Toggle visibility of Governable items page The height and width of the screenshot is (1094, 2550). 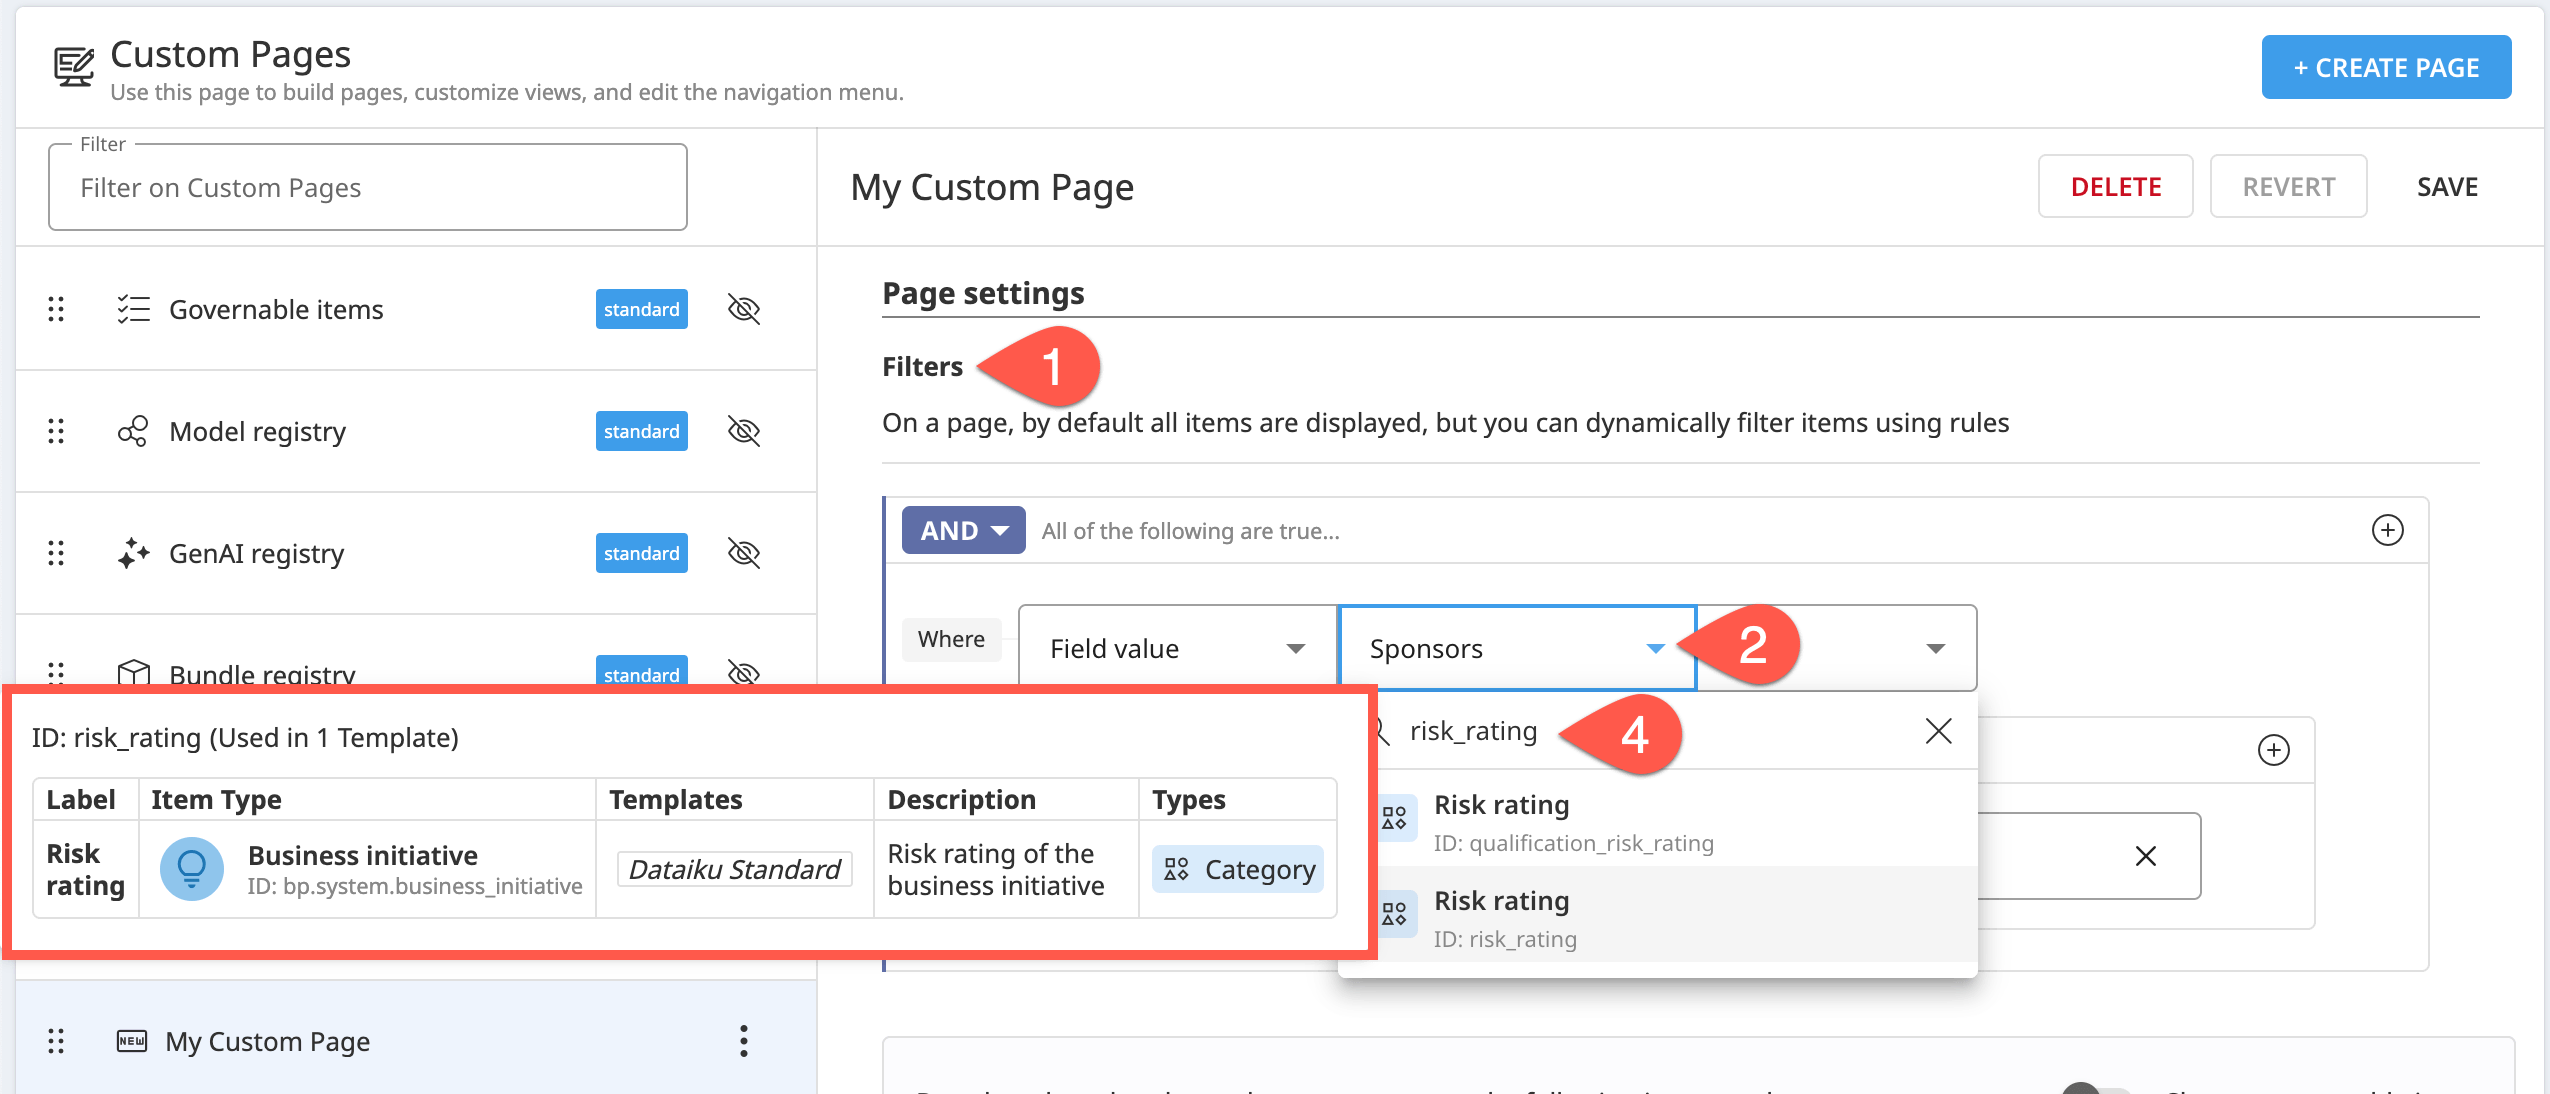click(743, 309)
